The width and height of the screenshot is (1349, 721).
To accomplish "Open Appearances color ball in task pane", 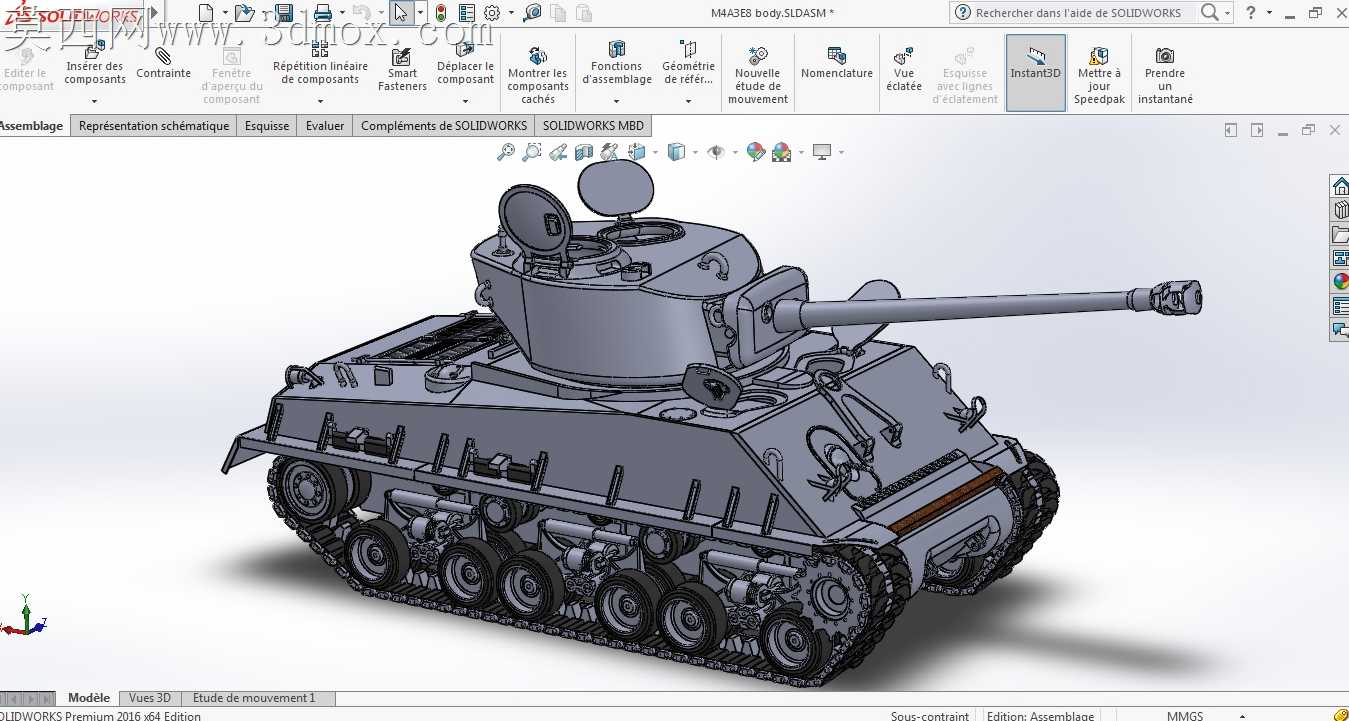I will [1340, 282].
